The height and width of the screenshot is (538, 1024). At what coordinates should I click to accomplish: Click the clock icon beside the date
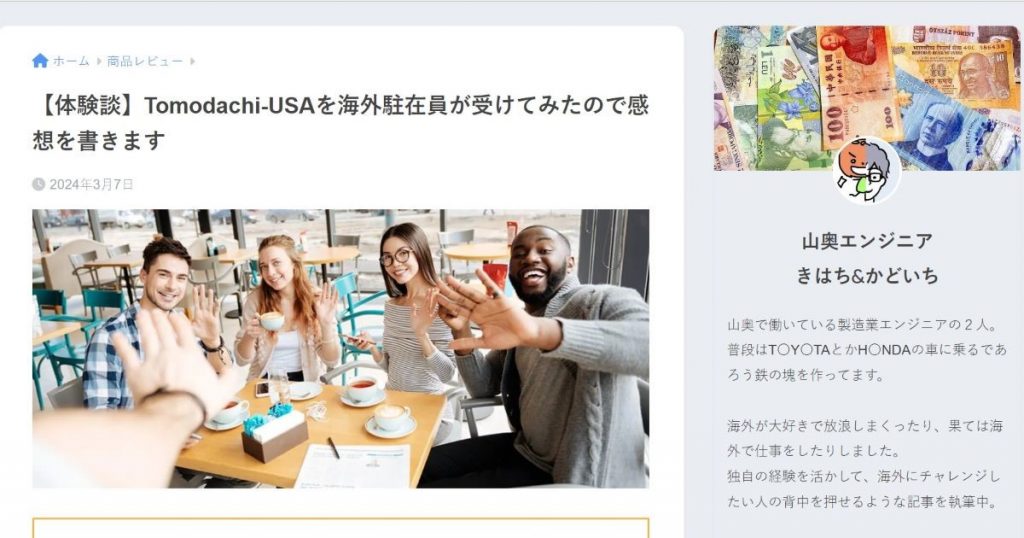[x=39, y=184]
